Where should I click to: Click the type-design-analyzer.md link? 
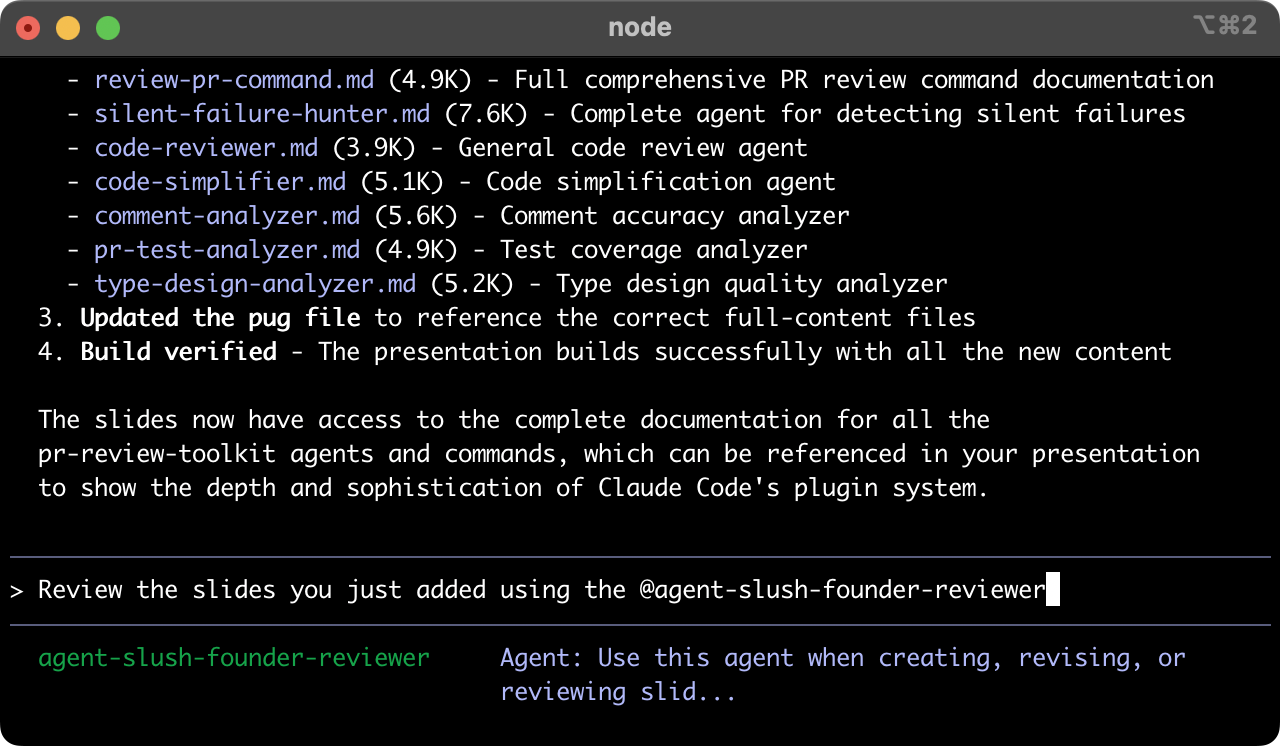(x=254, y=283)
